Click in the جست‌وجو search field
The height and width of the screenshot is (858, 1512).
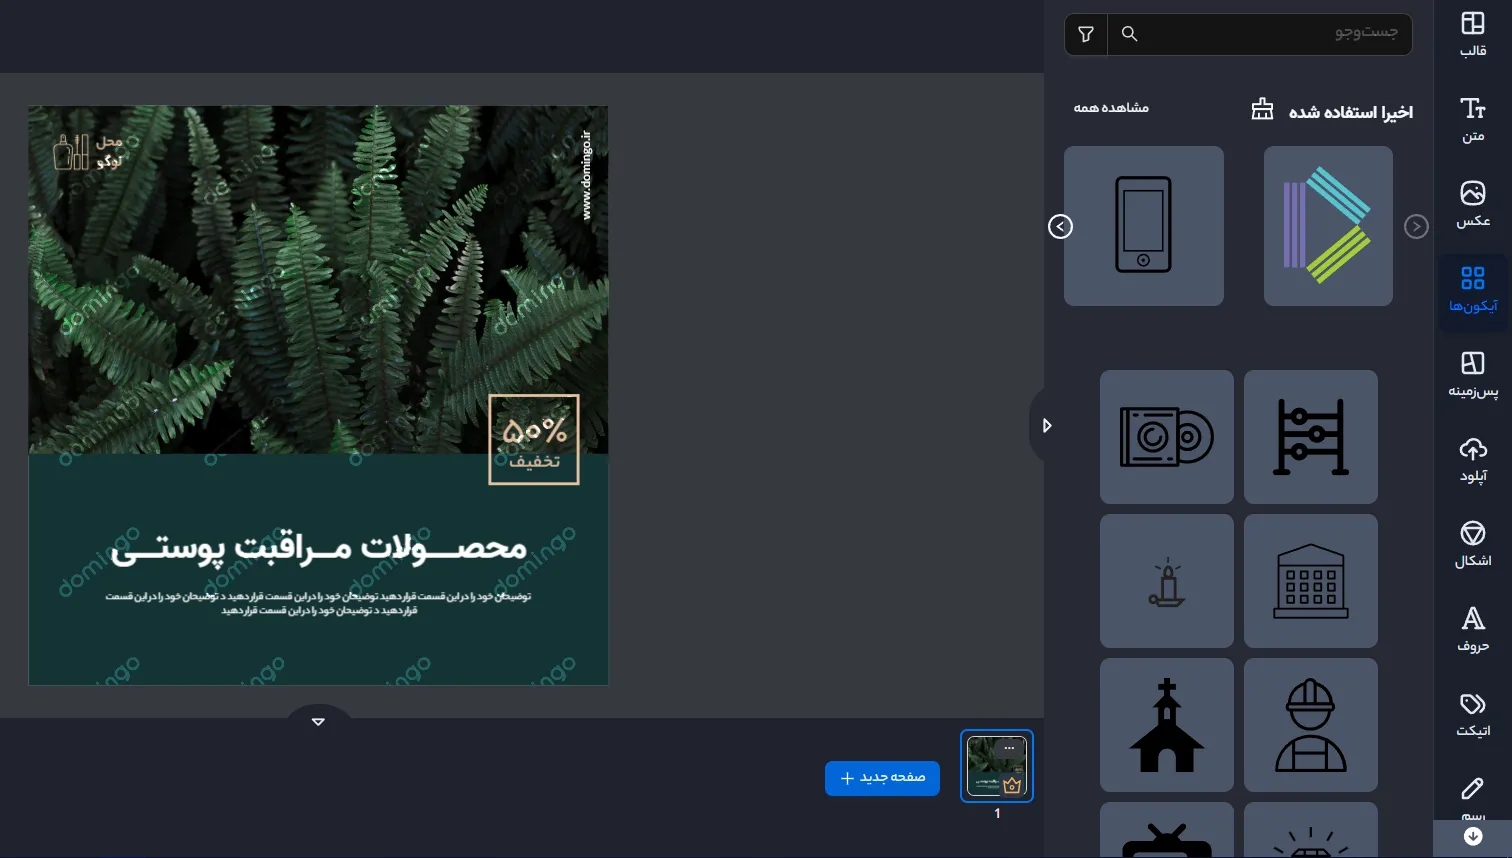1259,34
